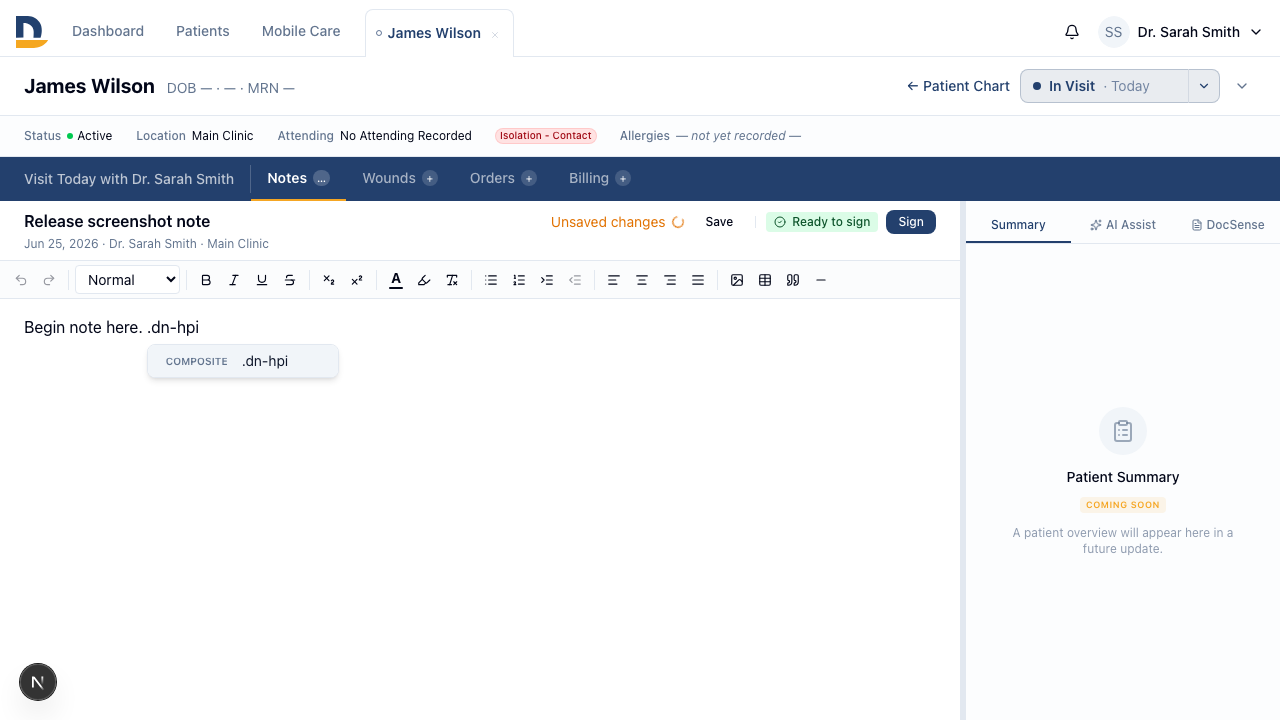The height and width of the screenshot is (720, 1280).
Task: Switch to the Billing tab
Action: (589, 178)
